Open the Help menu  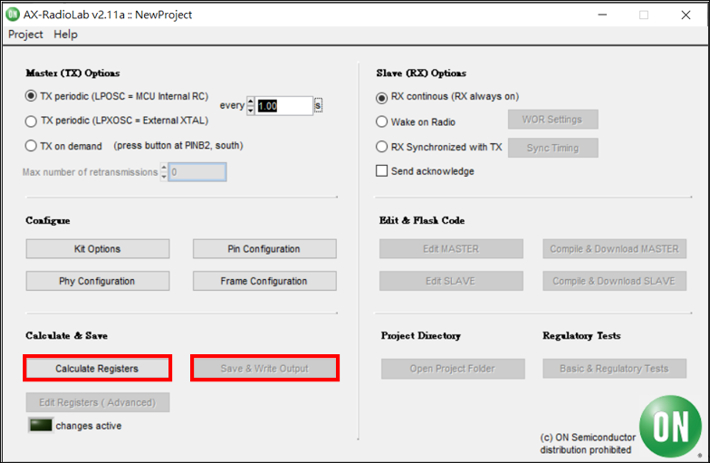pyautogui.click(x=66, y=34)
